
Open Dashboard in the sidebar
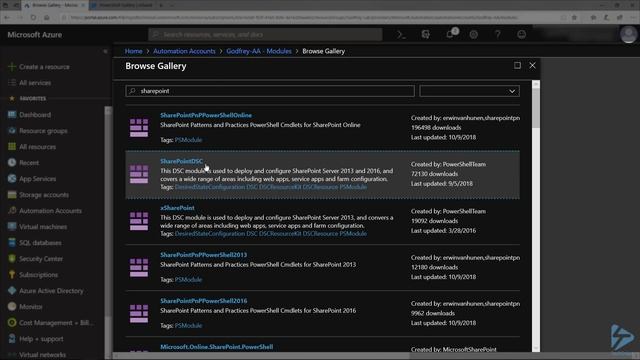(x=35, y=115)
